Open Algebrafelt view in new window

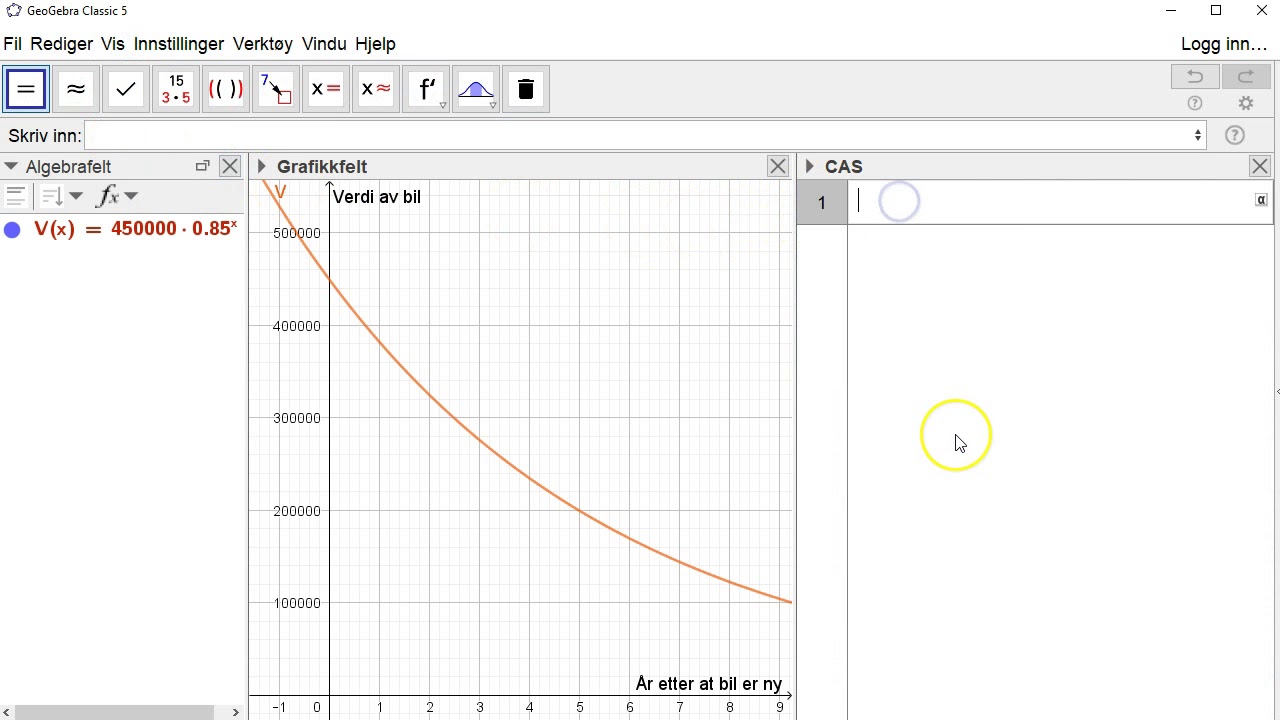click(202, 167)
